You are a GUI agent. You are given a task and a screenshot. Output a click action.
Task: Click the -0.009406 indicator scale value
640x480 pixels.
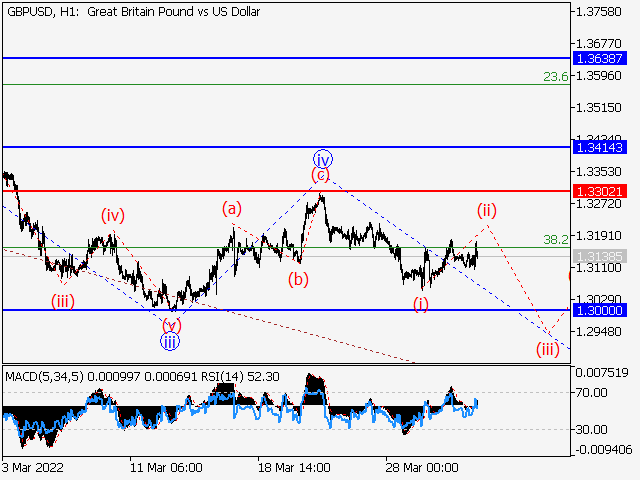tap(604, 450)
